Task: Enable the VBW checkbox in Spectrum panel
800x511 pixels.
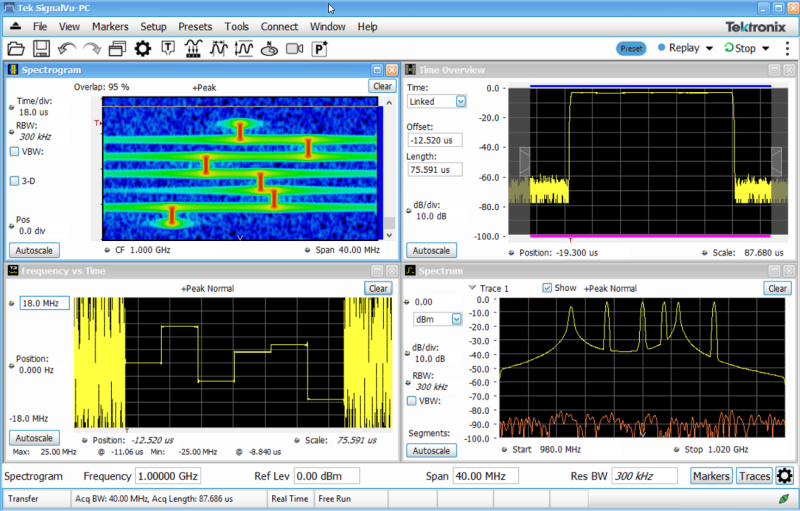Action: (412, 401)
